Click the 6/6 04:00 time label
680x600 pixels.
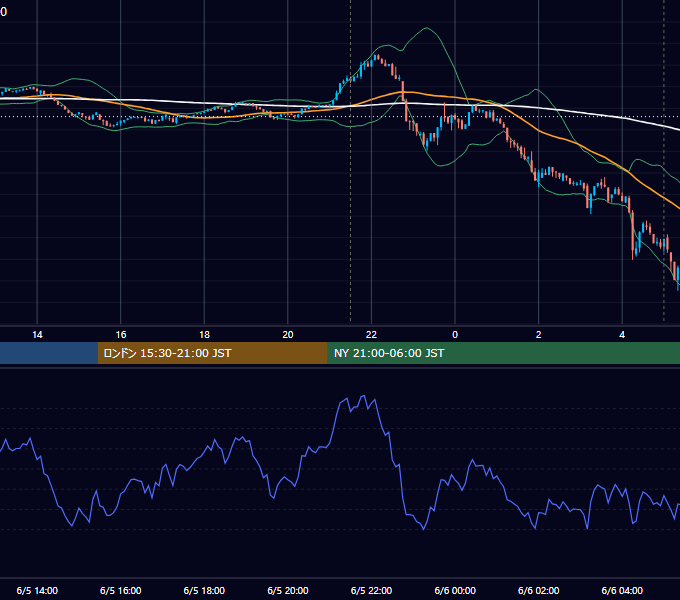(x=622, y=590)
